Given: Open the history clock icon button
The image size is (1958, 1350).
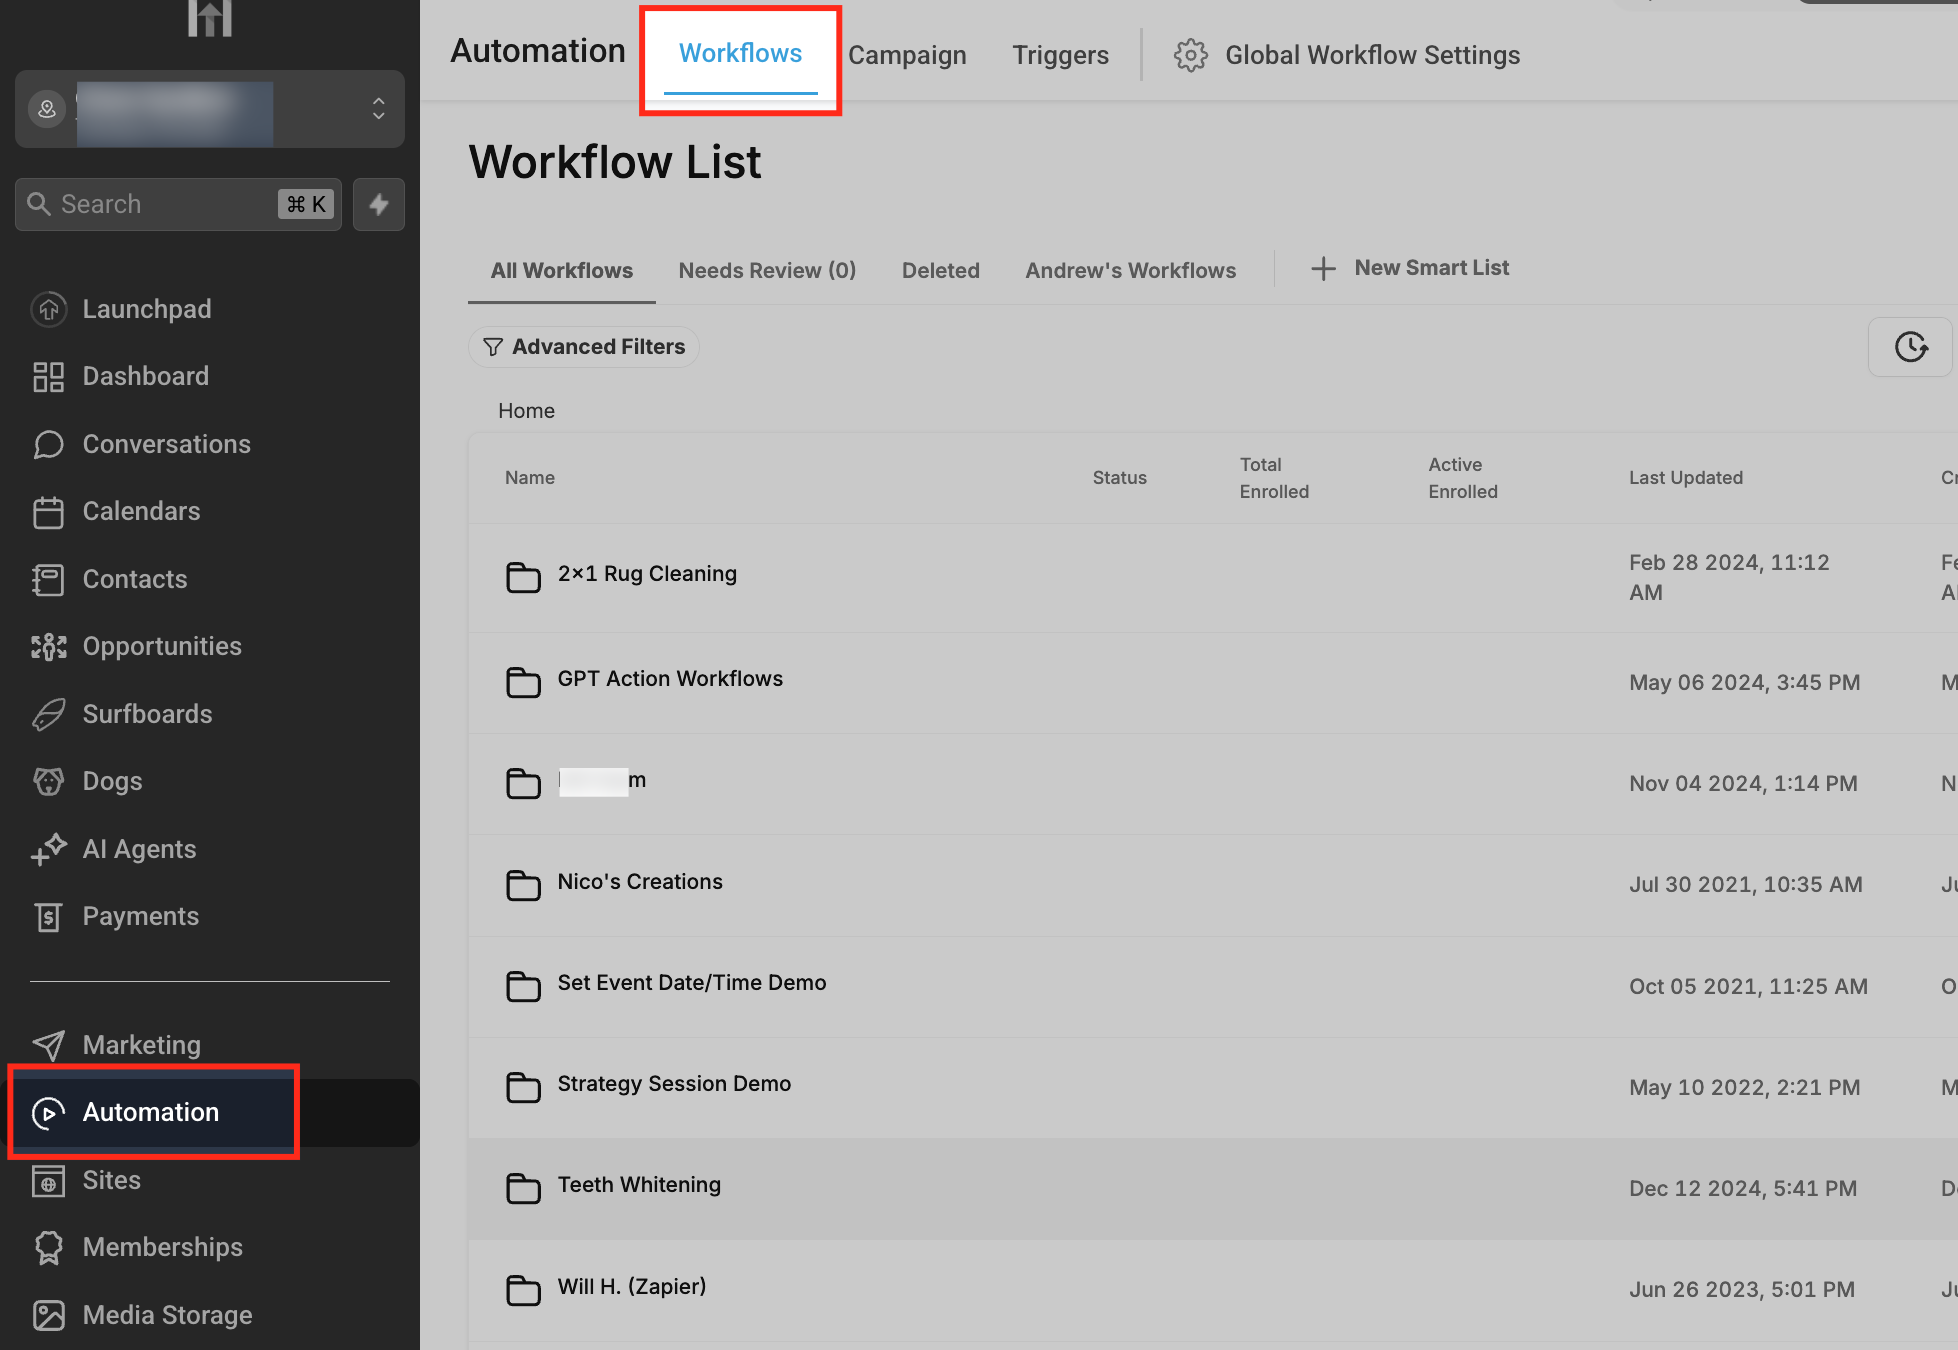Looking at the screenshot, I should point(1910,347).
